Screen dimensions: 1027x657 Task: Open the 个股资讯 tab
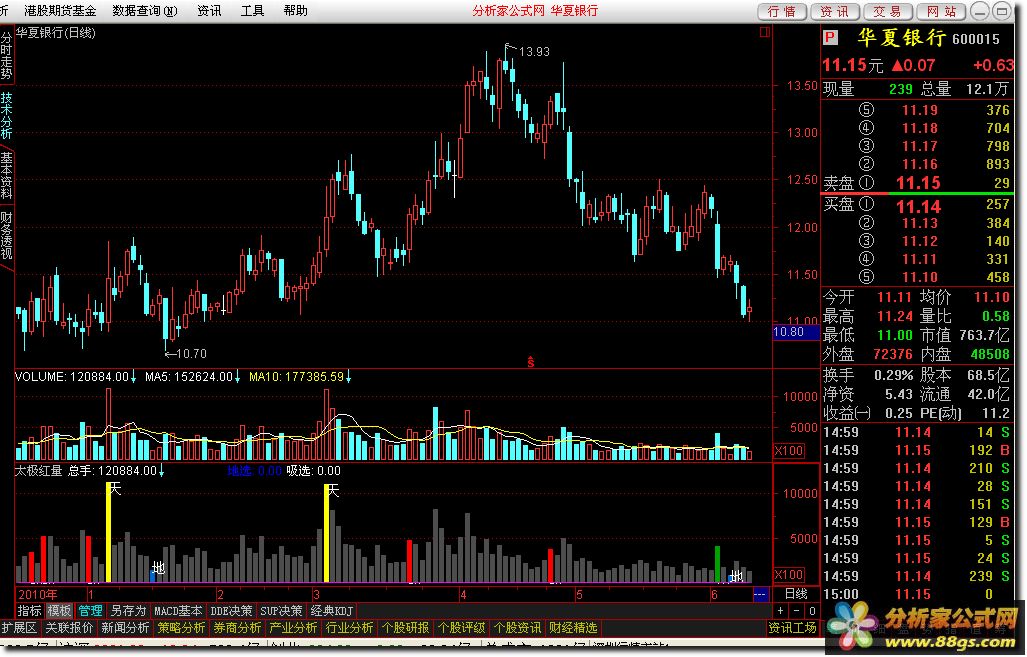pyautogui.click(x=517, y=628)
